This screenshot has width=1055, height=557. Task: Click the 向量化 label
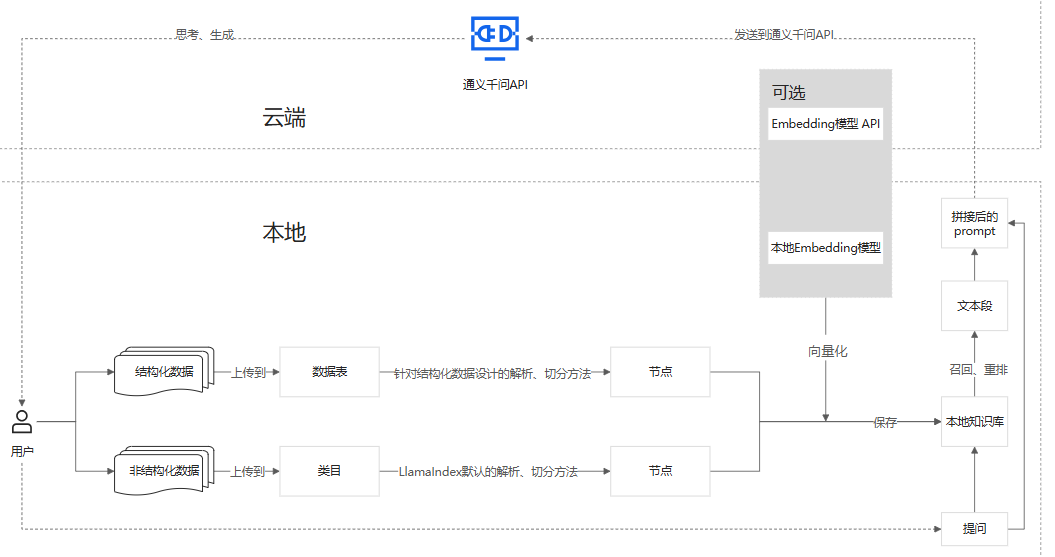pos(828,351)
